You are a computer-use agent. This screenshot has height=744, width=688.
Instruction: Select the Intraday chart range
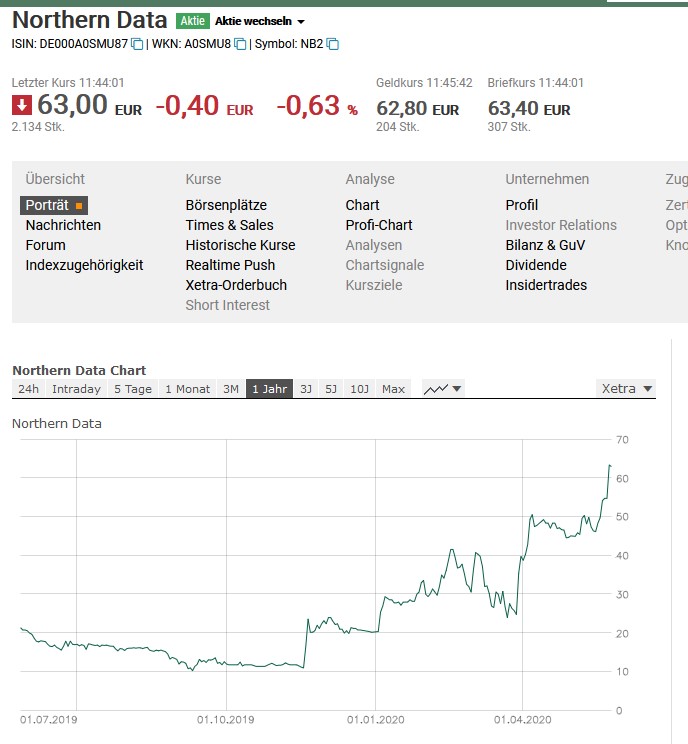click(x=76, y=389)
